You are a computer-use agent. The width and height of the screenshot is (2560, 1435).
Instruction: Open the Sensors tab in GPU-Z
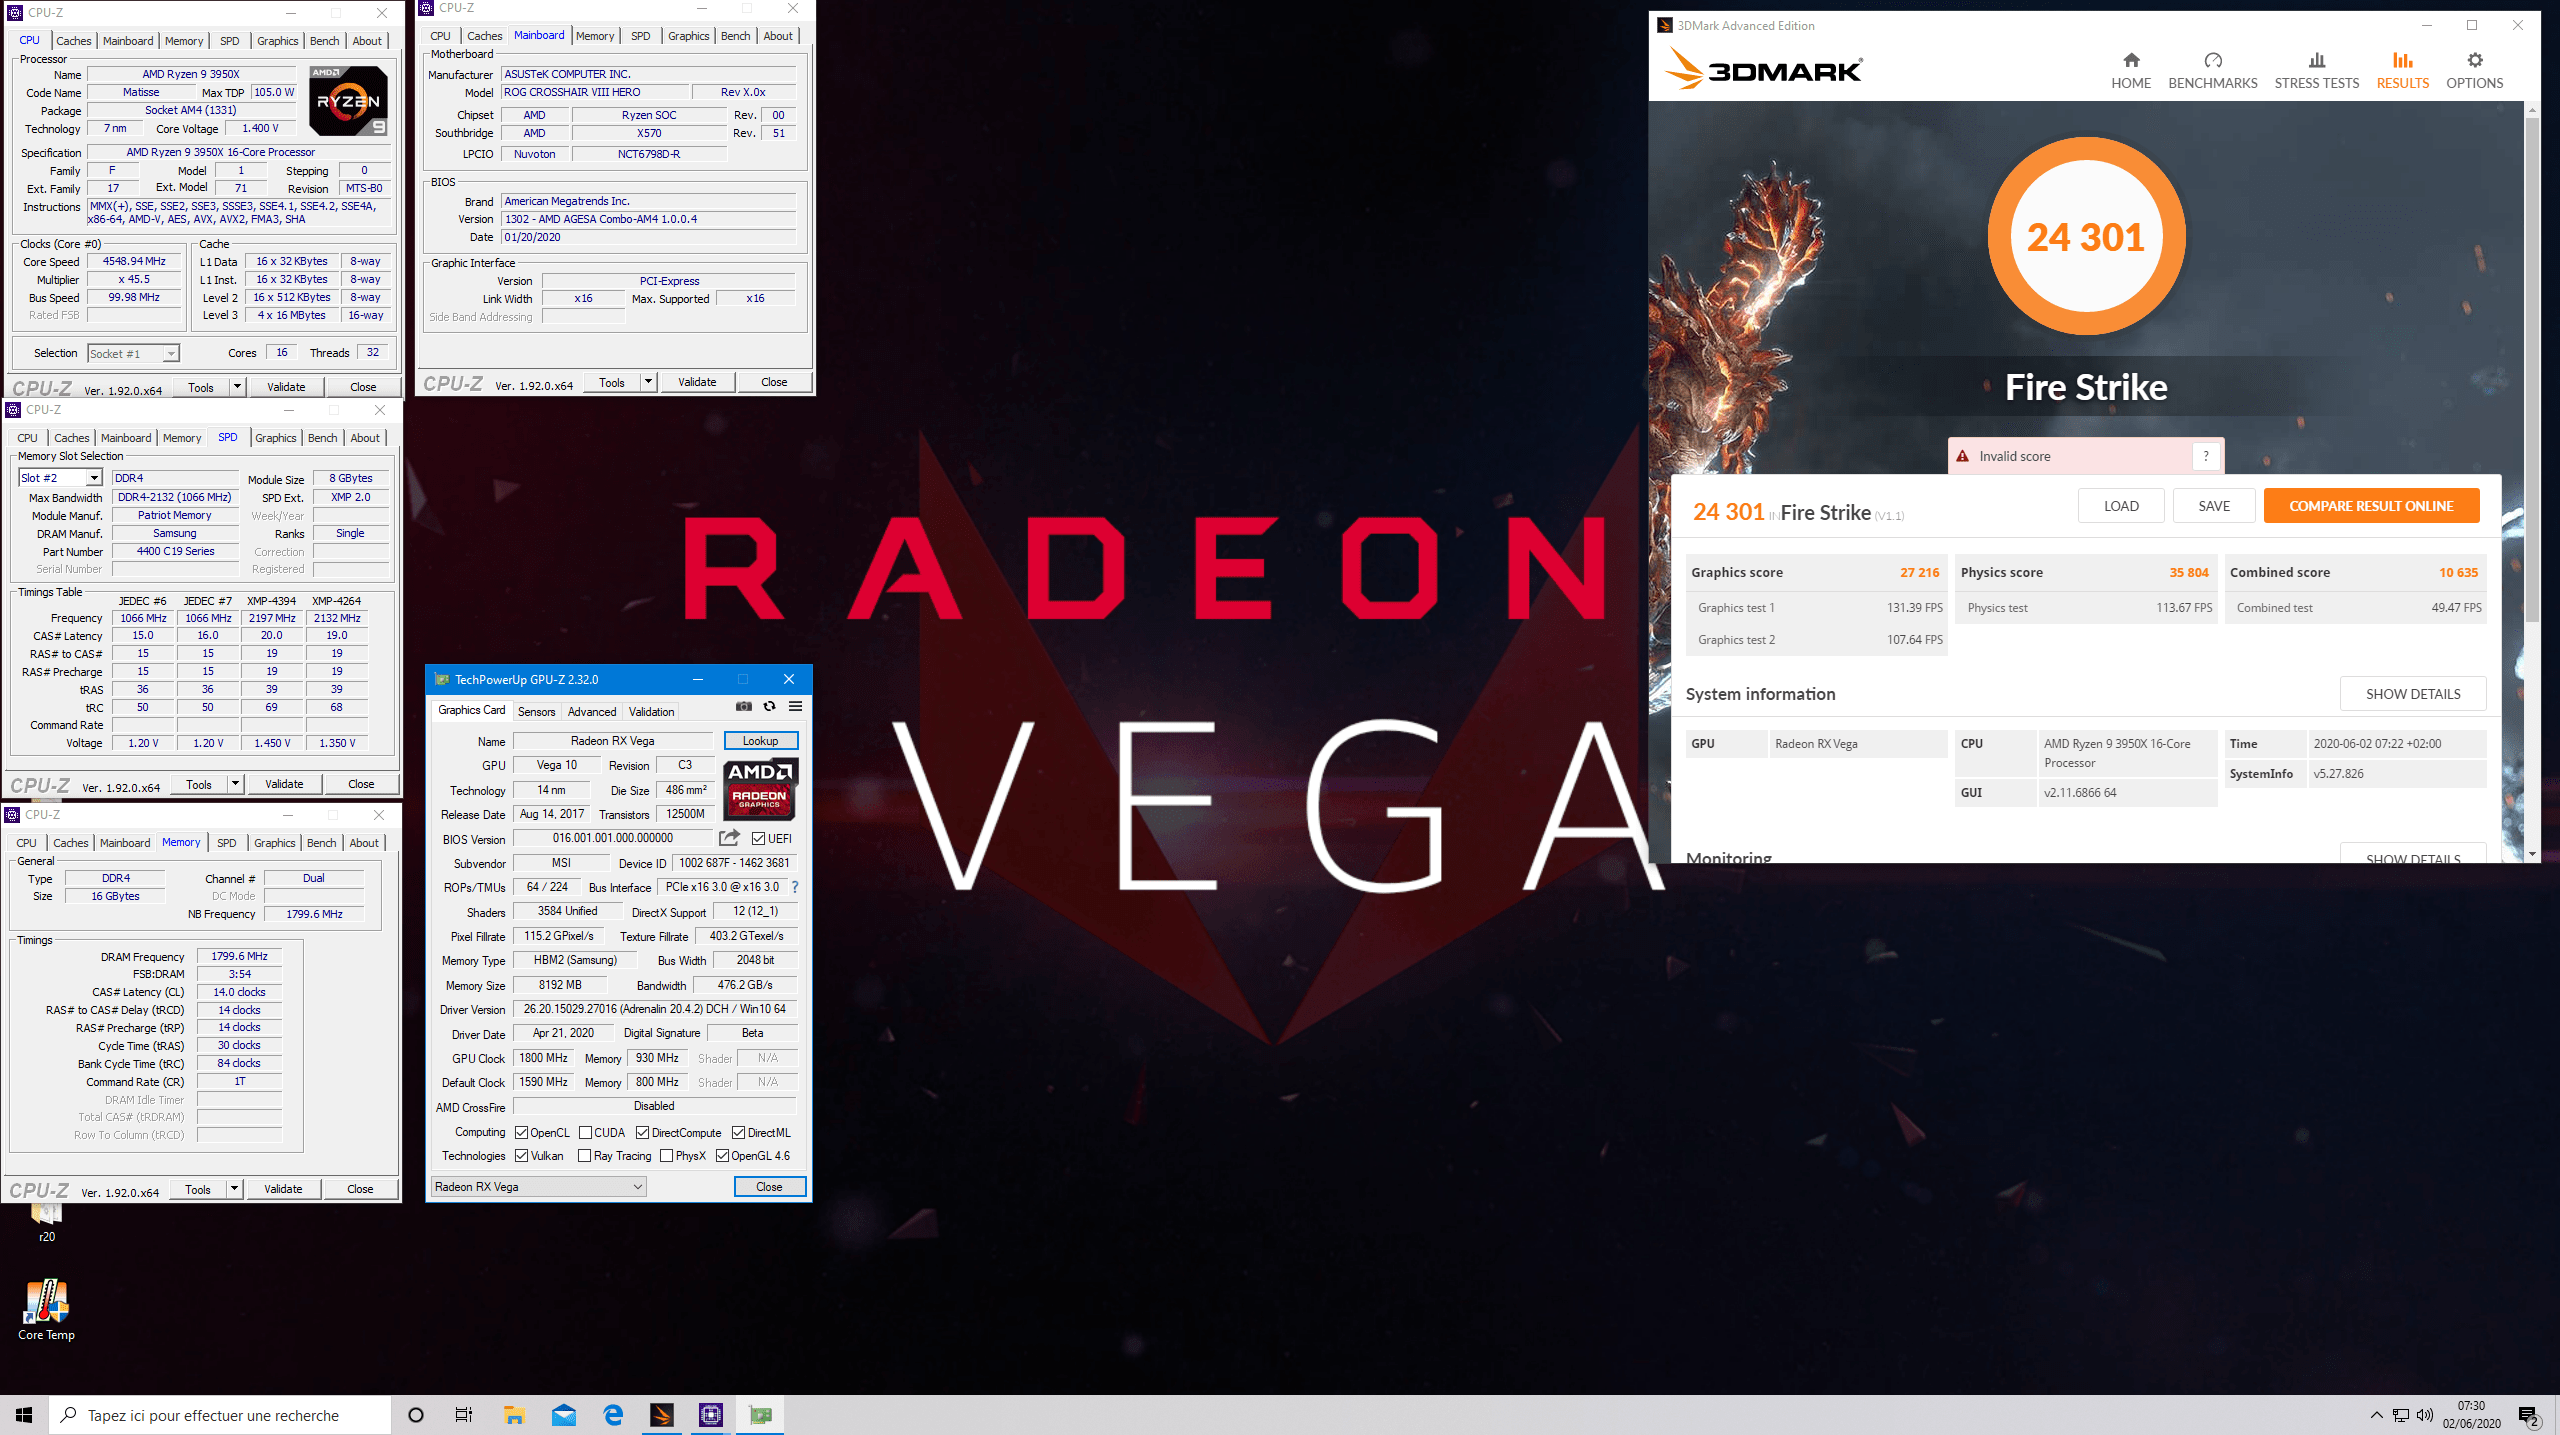coord(536,712)
